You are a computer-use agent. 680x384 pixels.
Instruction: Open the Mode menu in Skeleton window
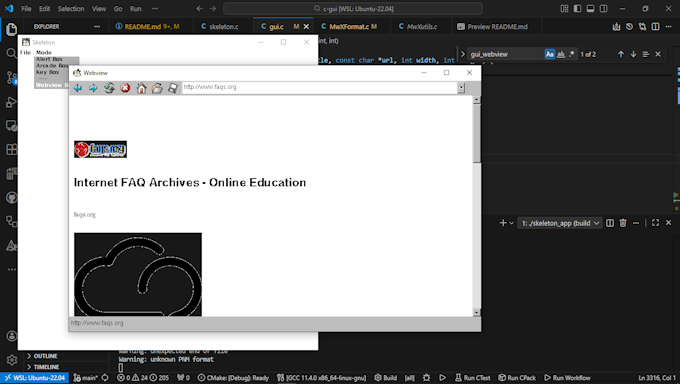pos(44,53)
